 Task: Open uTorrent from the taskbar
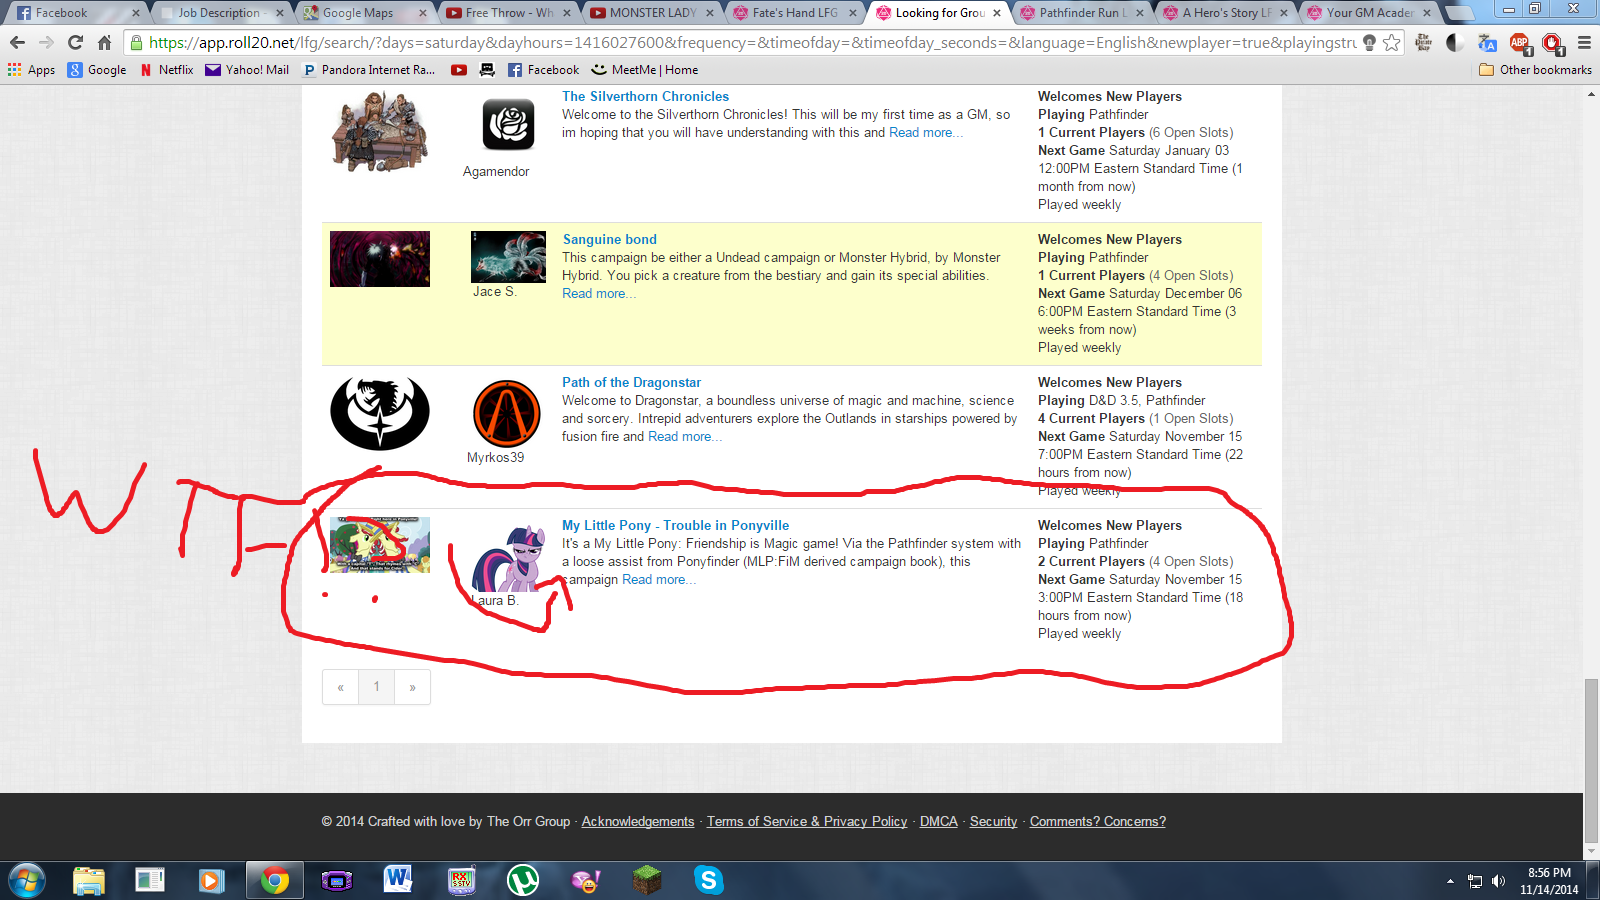pyautogui.click(x=522, y=880)
